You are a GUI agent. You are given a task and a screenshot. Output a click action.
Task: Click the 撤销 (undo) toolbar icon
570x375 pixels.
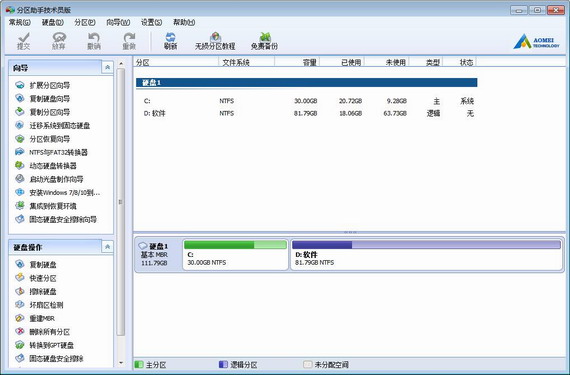(94, 41)
